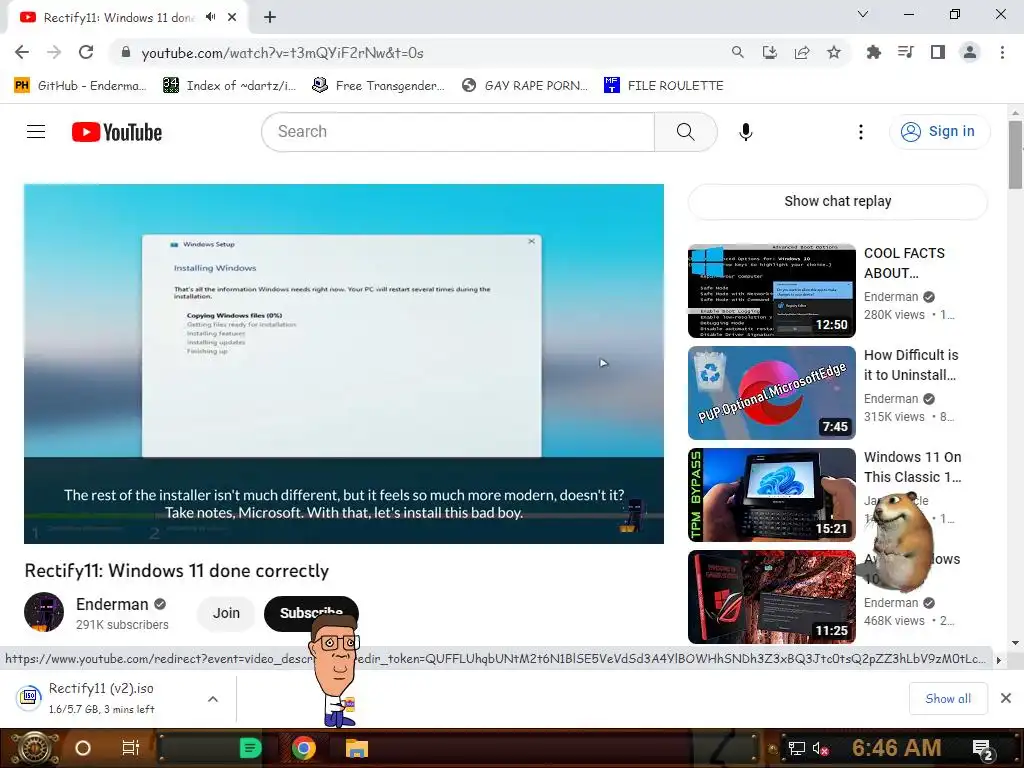Search by voice with the microphone
1024x768 pixels.
tap(746, 132)
